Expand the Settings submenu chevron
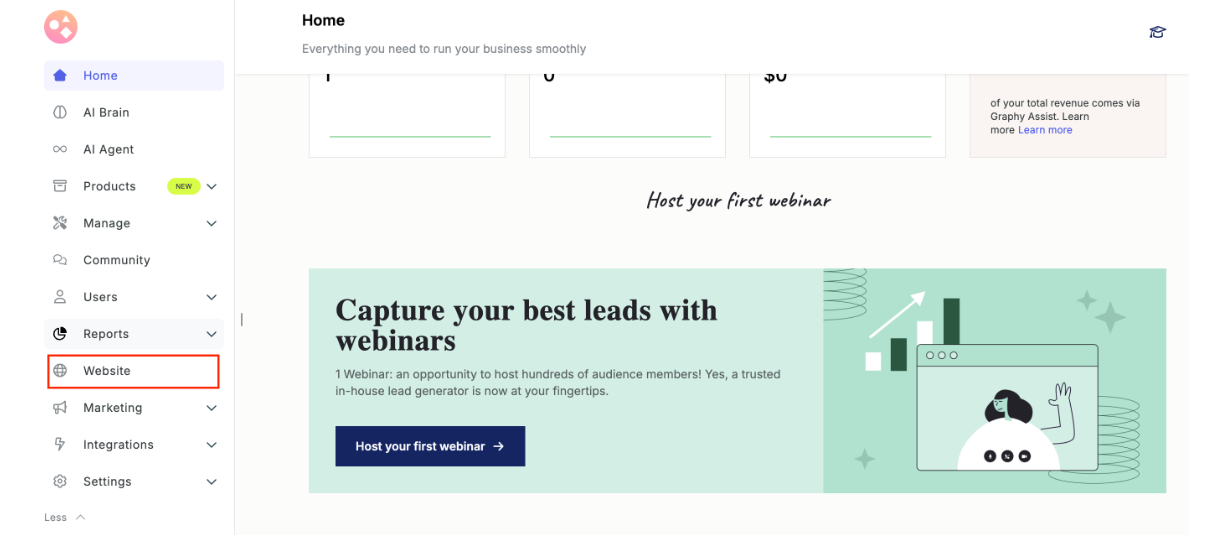Screen dimensions: 1214x535 coord(212,482)
